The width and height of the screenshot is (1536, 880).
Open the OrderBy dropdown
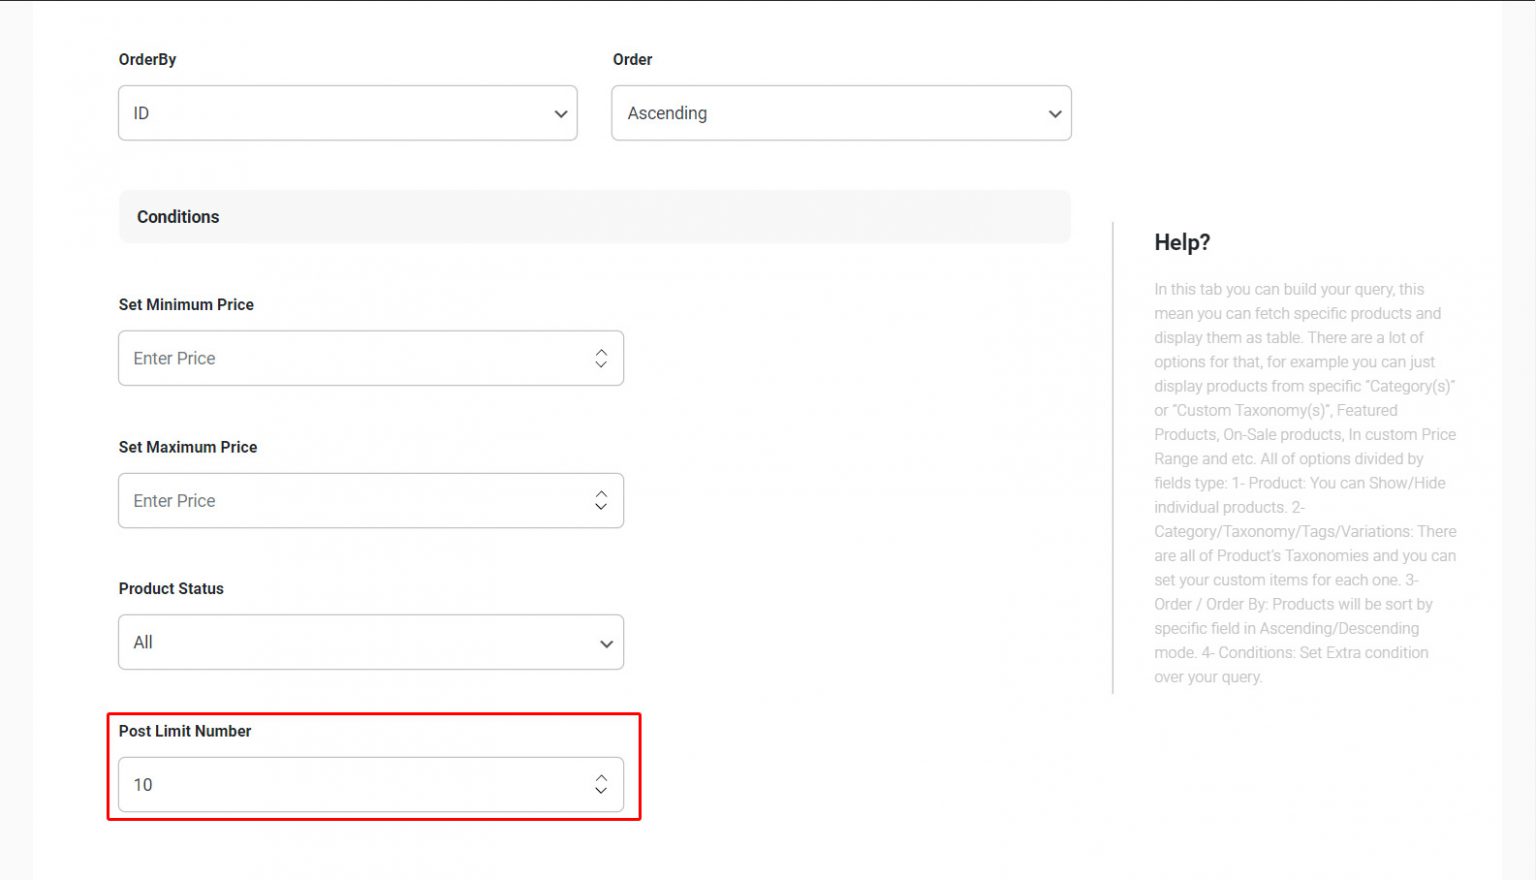click(347, 113)
